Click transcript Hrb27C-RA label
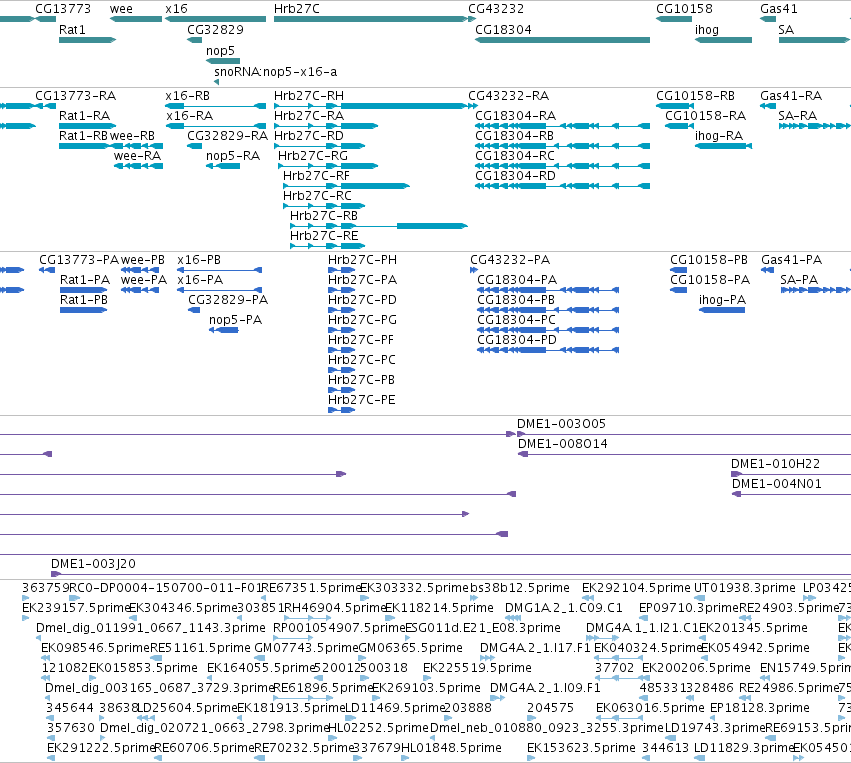851x763 pixels. tap(309, 116)
